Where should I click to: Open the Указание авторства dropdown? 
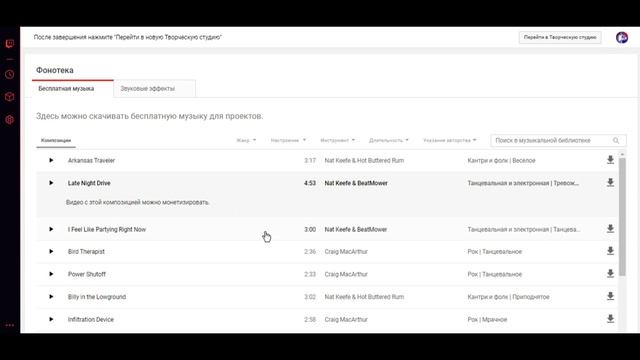pyautogui.click(x=450, y=140)
